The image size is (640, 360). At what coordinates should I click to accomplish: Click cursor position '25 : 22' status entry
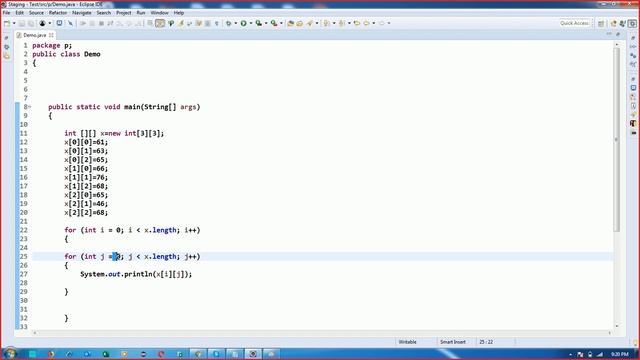[486, 342]
